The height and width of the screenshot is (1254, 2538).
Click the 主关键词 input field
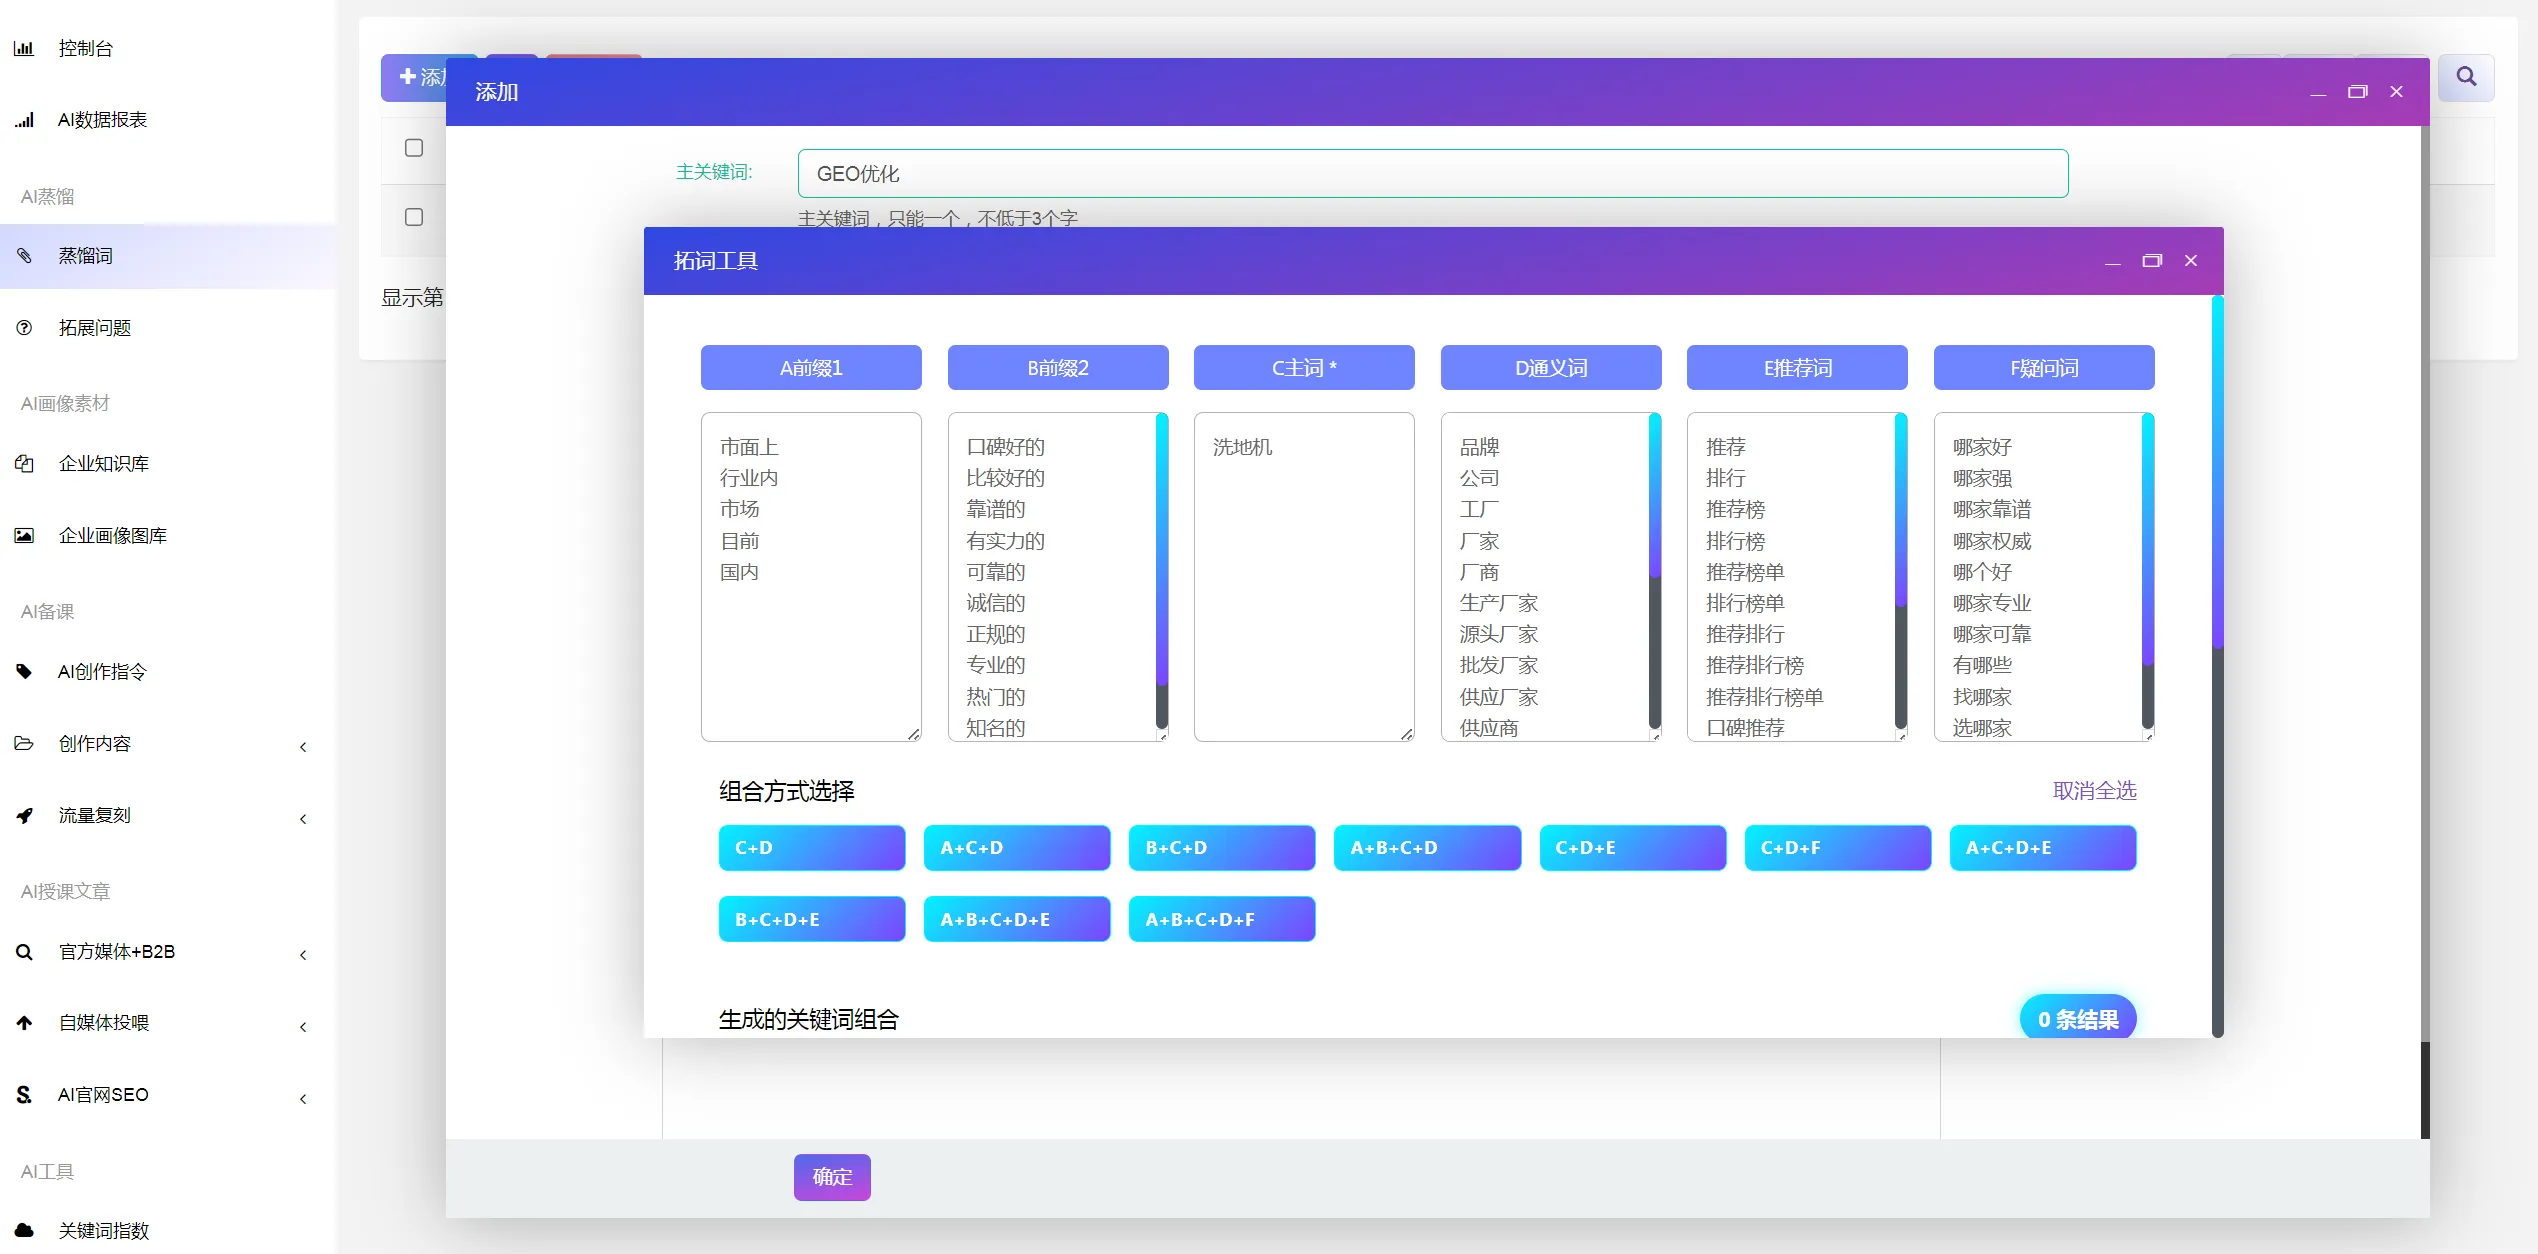tap(1432, 174)
